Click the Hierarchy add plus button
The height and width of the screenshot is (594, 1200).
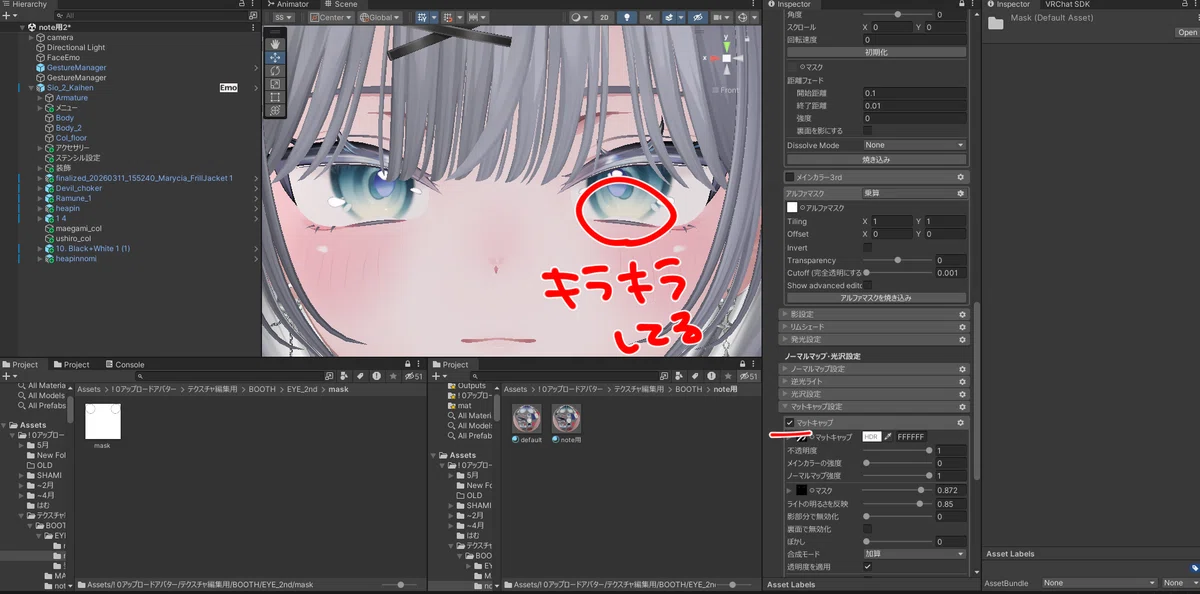[7, 16]
